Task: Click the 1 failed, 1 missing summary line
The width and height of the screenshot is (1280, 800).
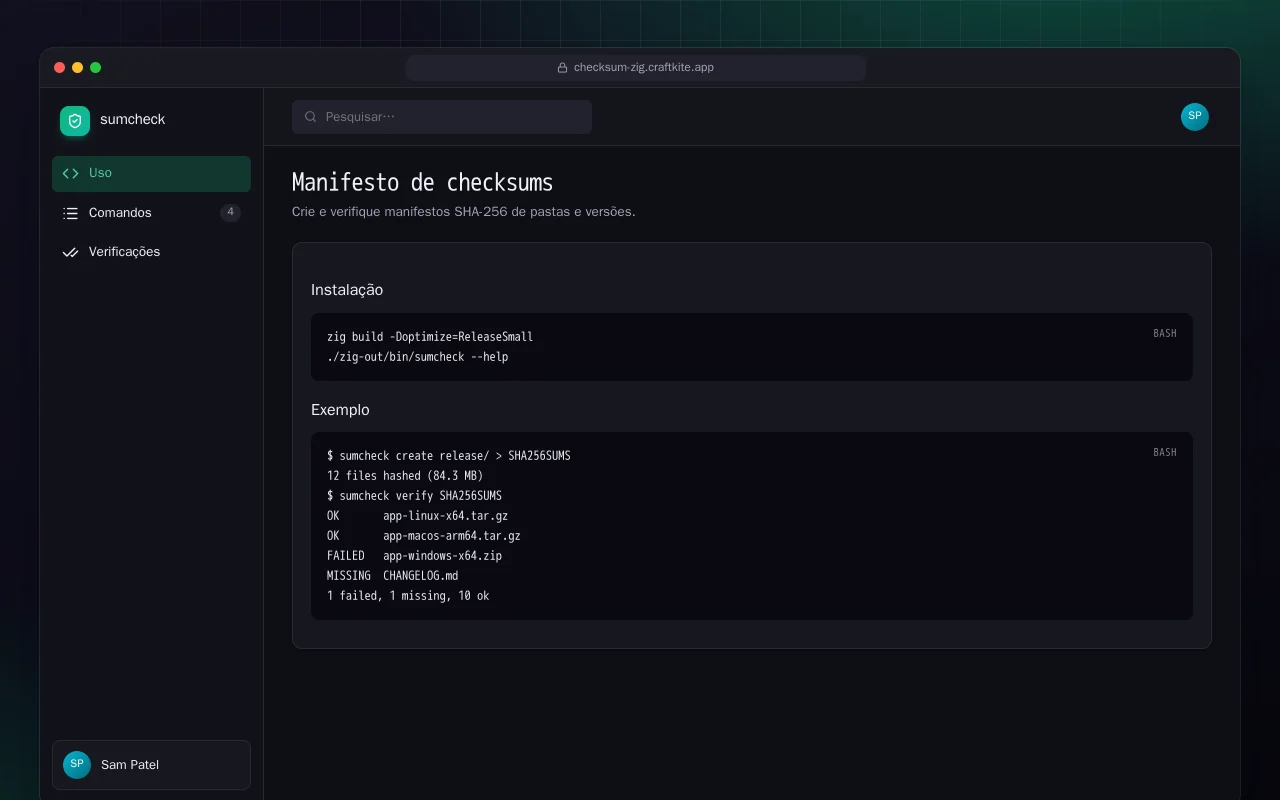Action: 408,596
